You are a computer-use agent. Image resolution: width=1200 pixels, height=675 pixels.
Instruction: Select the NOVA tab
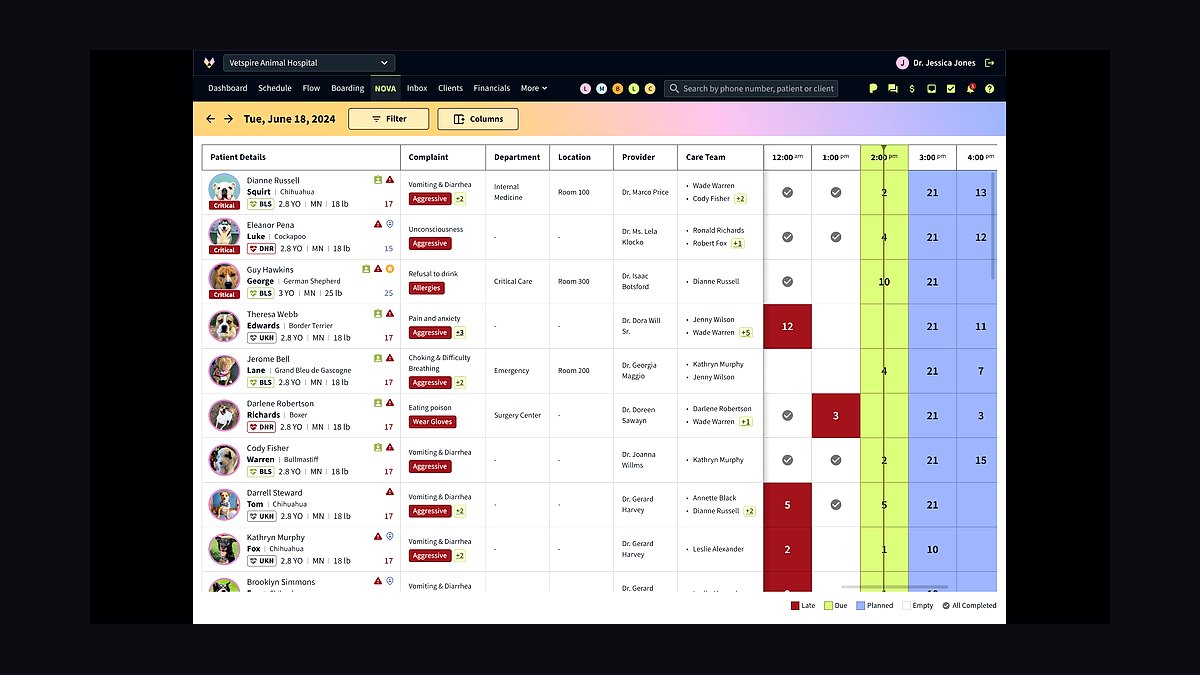tap(385, 88)
